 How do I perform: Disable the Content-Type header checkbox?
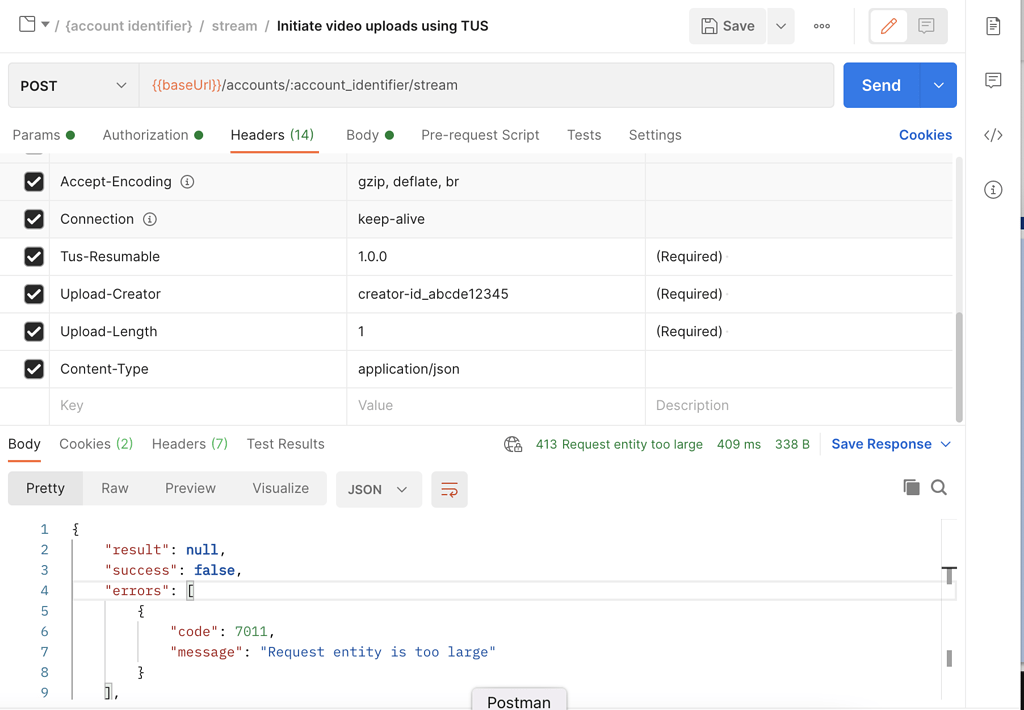(34, 369)
